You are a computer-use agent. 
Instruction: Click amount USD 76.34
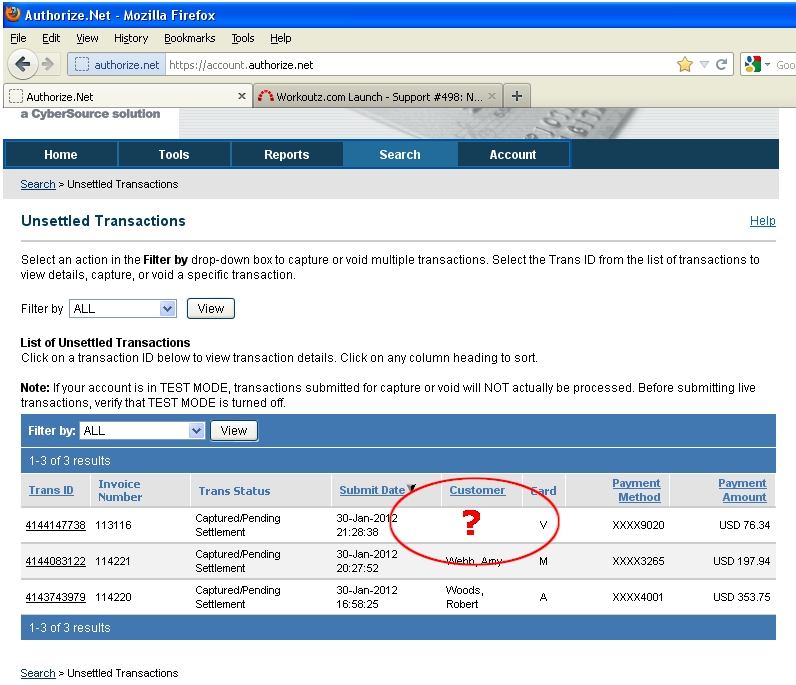[x=744, y=525]
